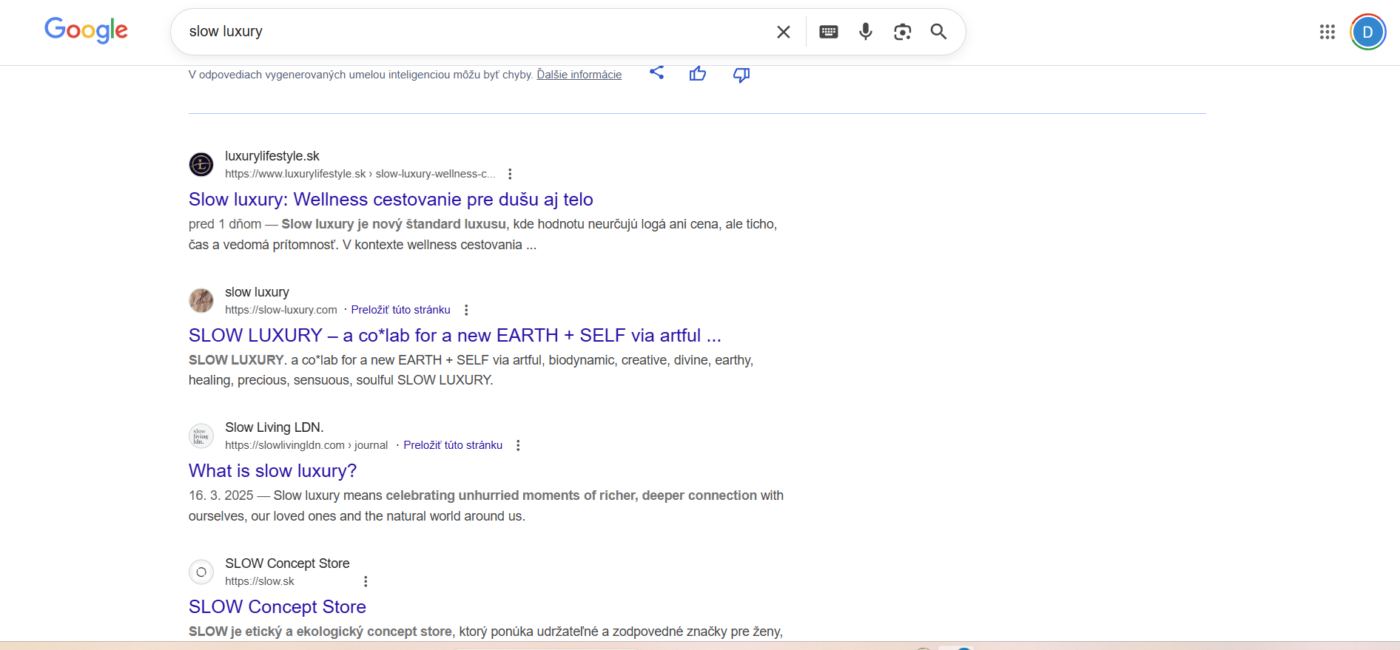
Task: Open options menu for the luxurylifestyle.sk result
Action: [x=510, y=173]
